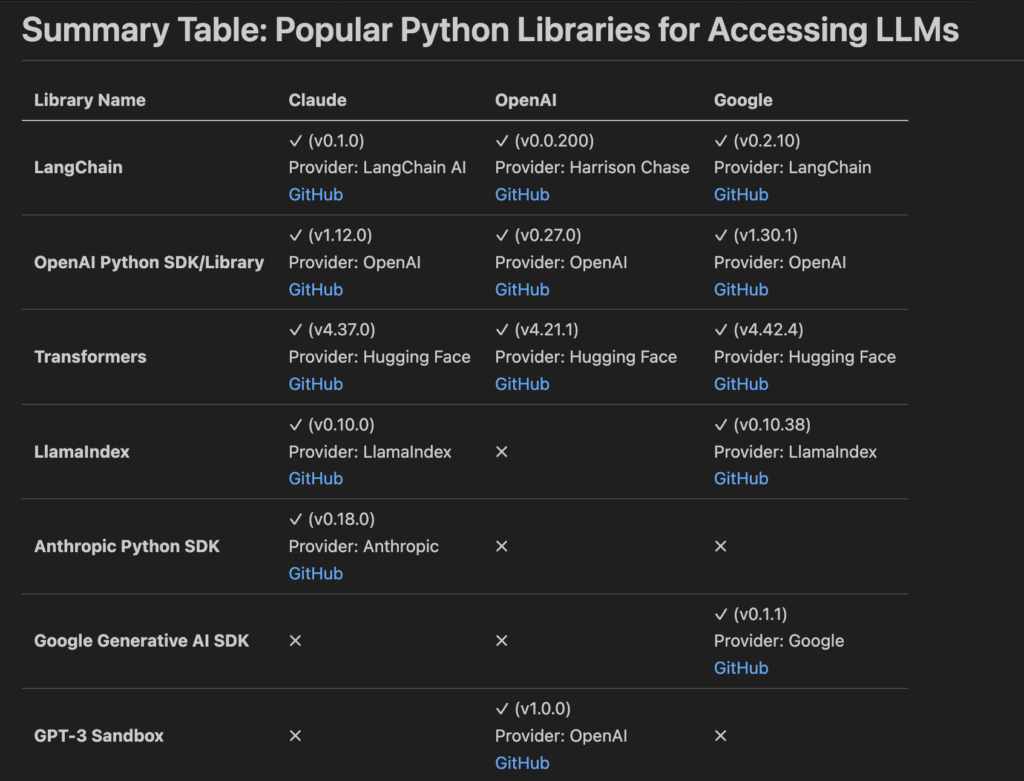
Task: Click the version text '(v0.1.0)'
Action: (x=336, y=140)
